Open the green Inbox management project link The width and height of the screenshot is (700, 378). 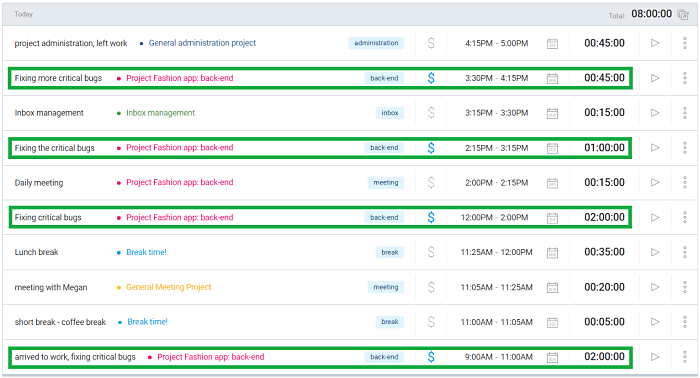pyautogui.click(x=161, y=113)
